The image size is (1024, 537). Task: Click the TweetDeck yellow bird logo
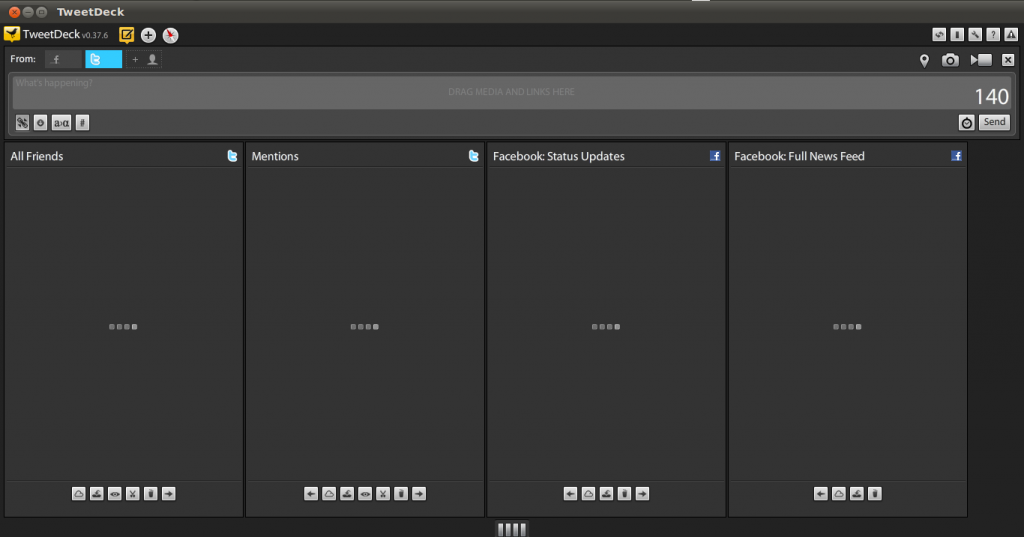click(x=12, y=34)
